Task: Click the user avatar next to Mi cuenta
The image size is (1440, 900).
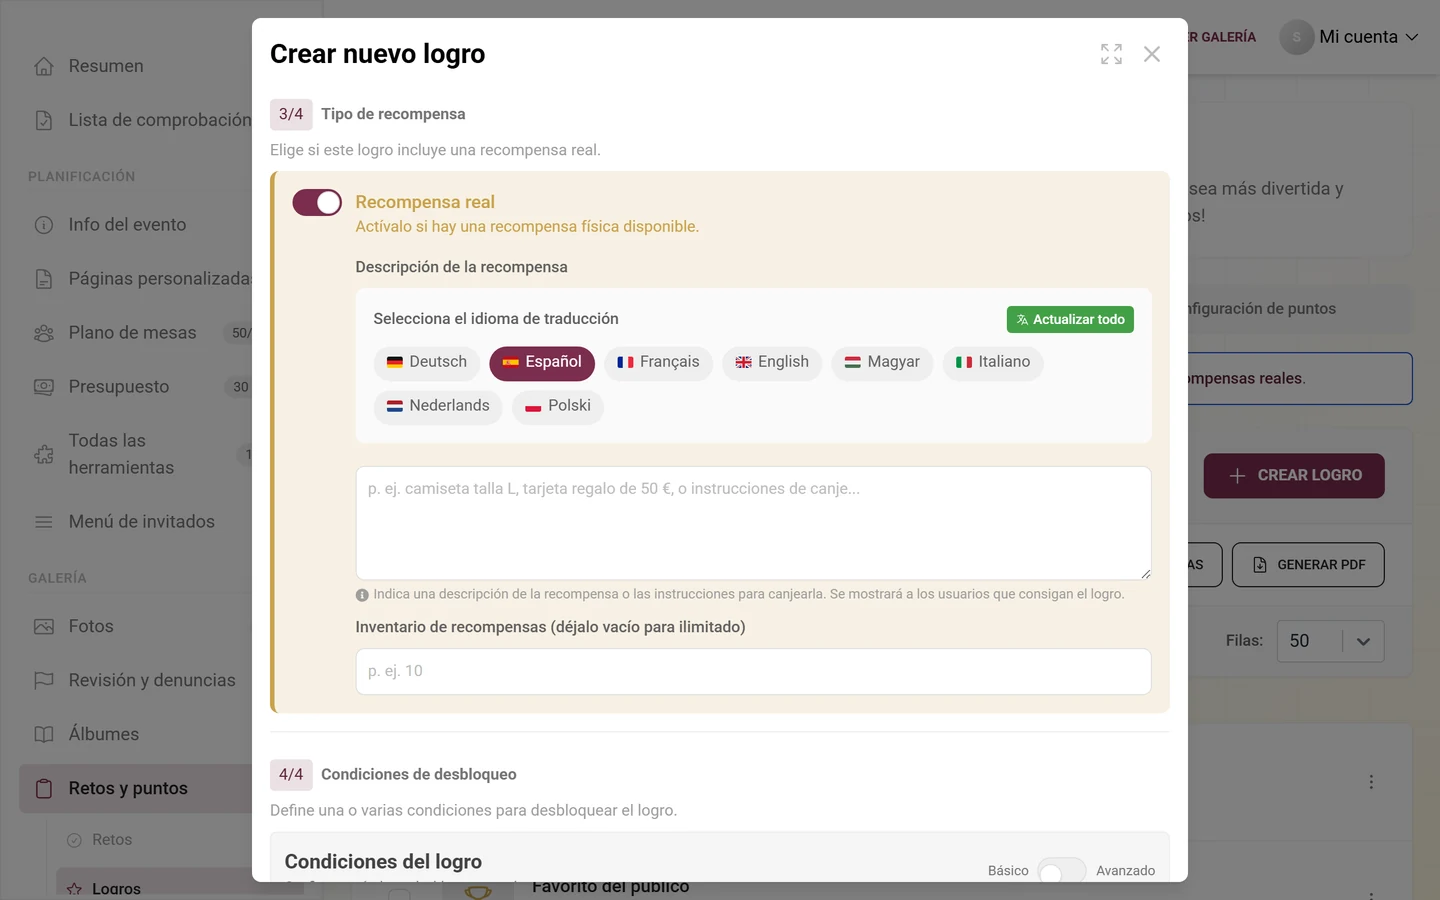Action: pos(1297,37)
